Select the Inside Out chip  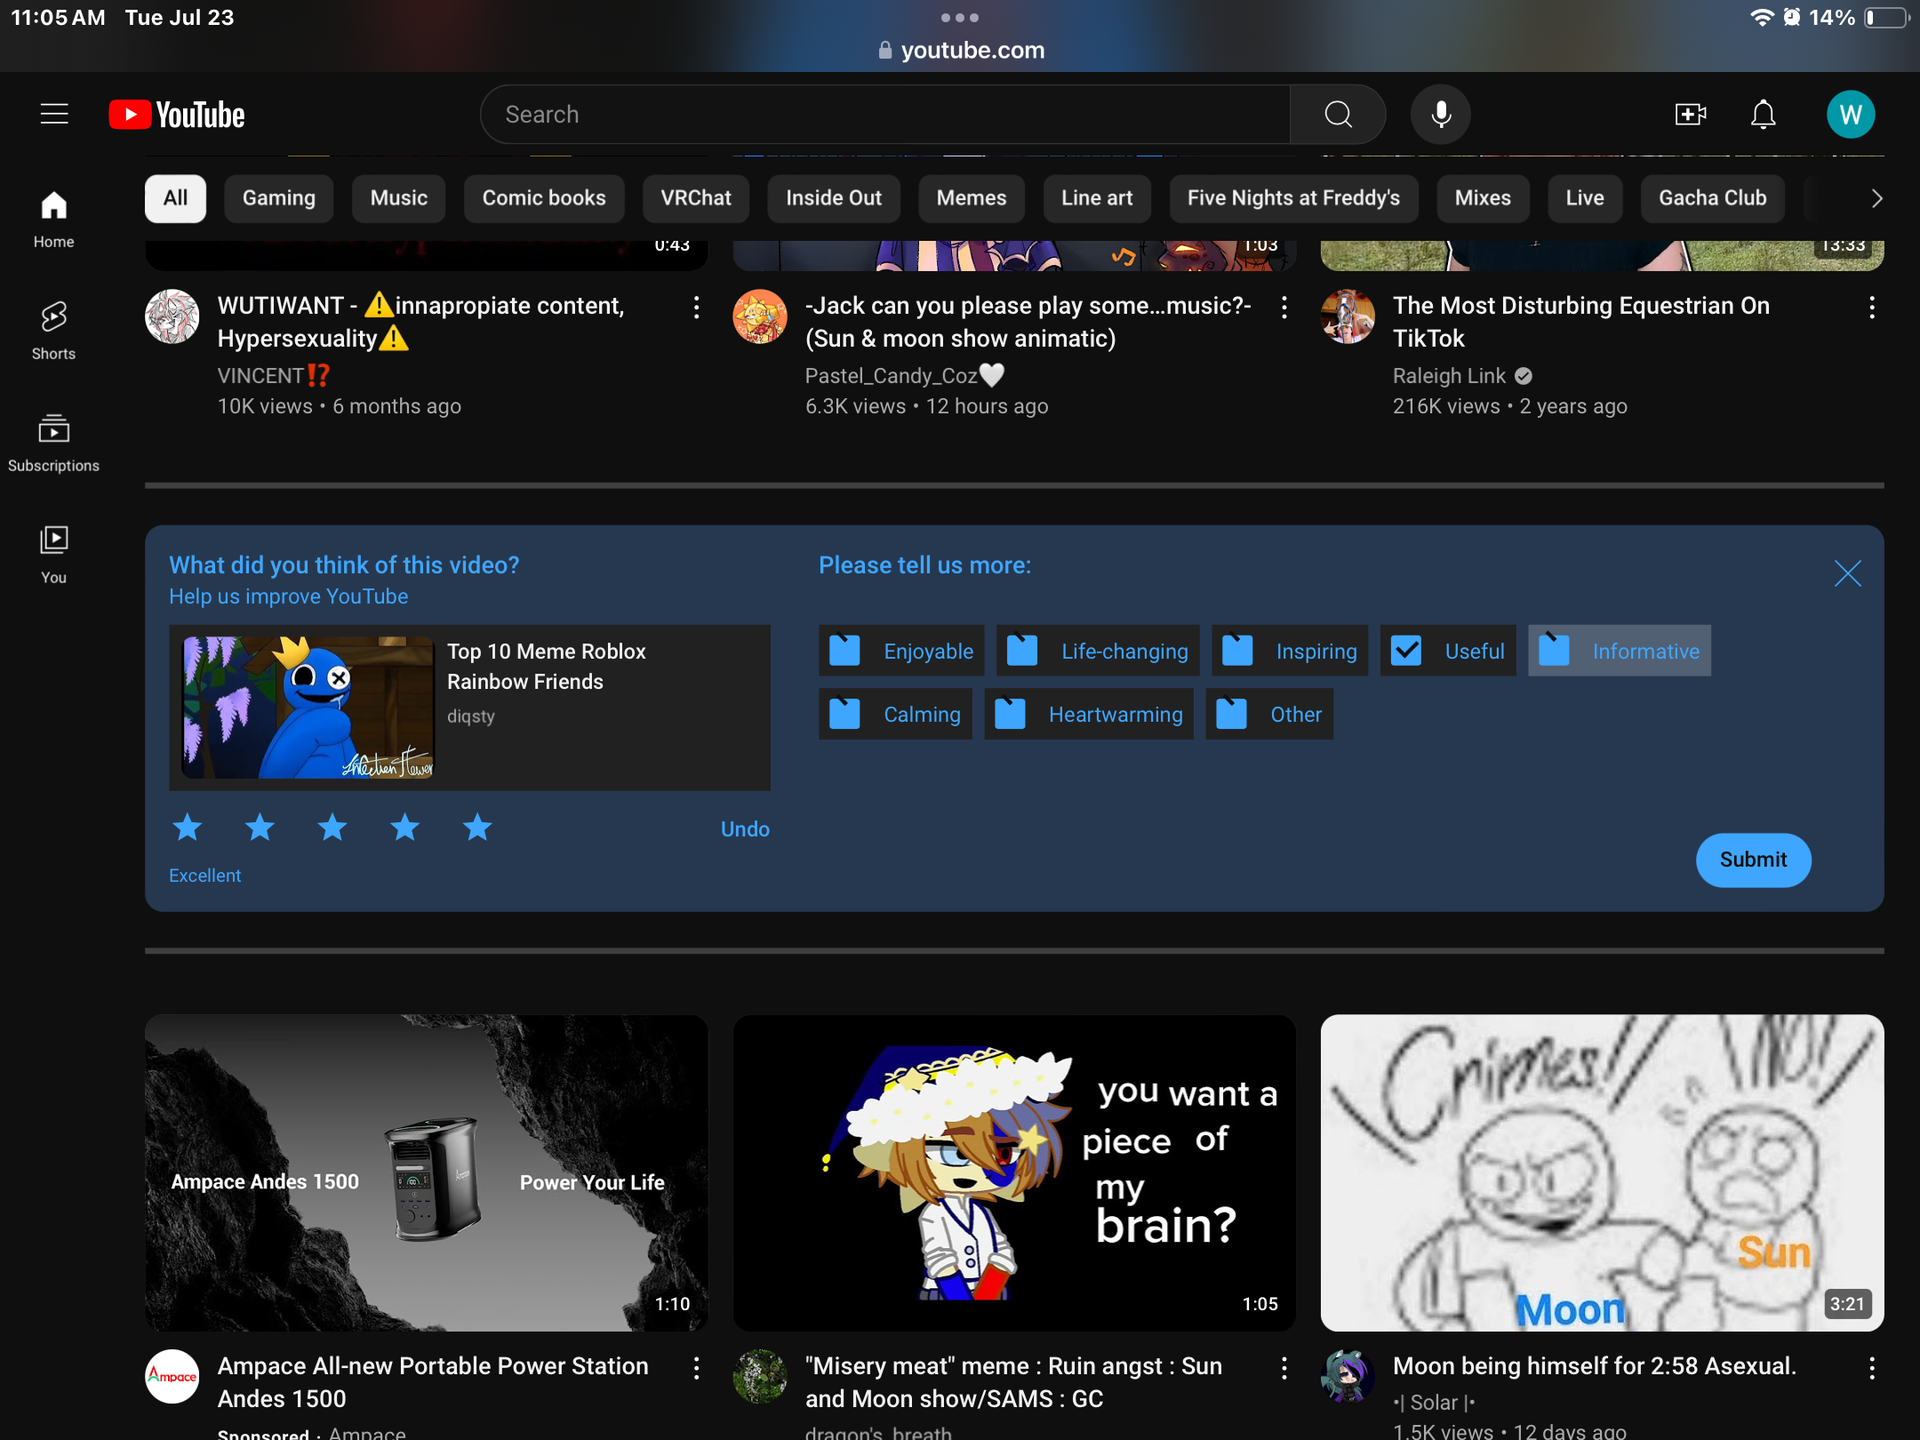pos(834,198)
